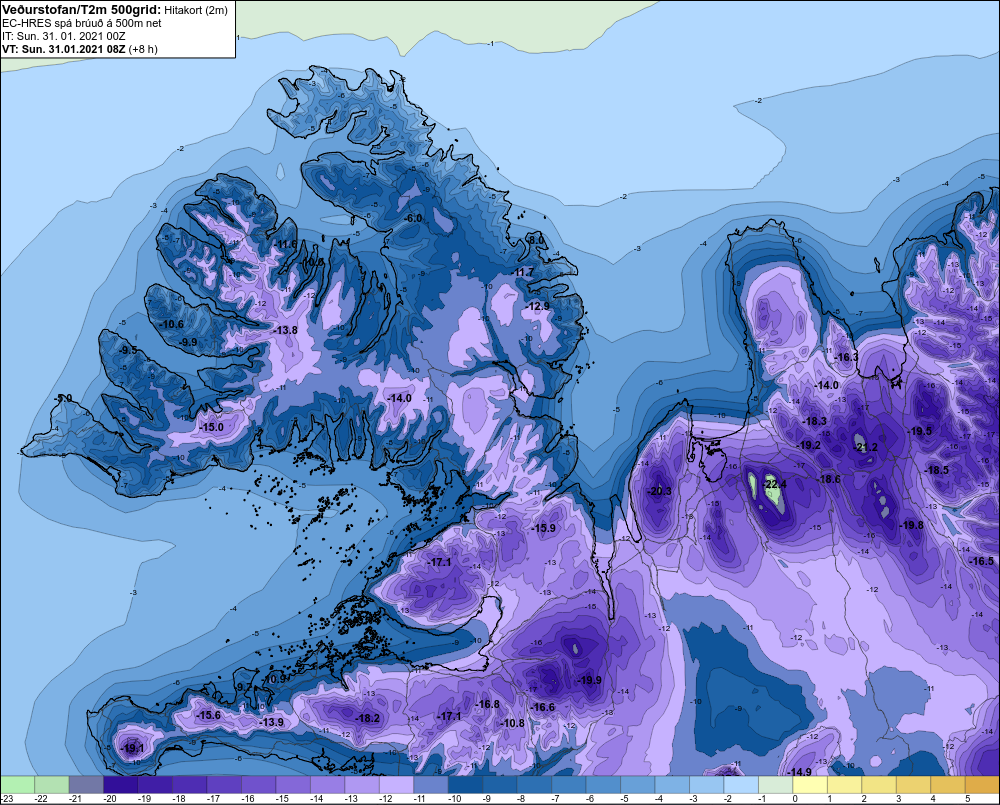The width and height of the screenshot is (1000, 805).
Task: Click the -15.6 temperature value
Action: point(209,715)
